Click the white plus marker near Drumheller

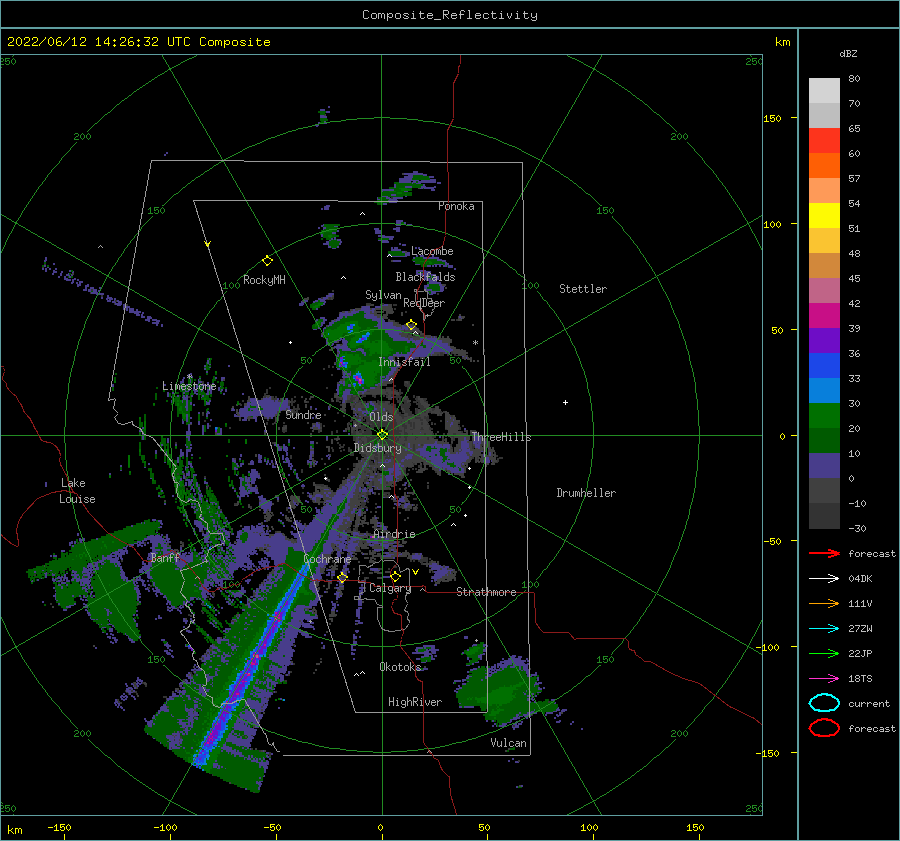(x=565, y=402)
